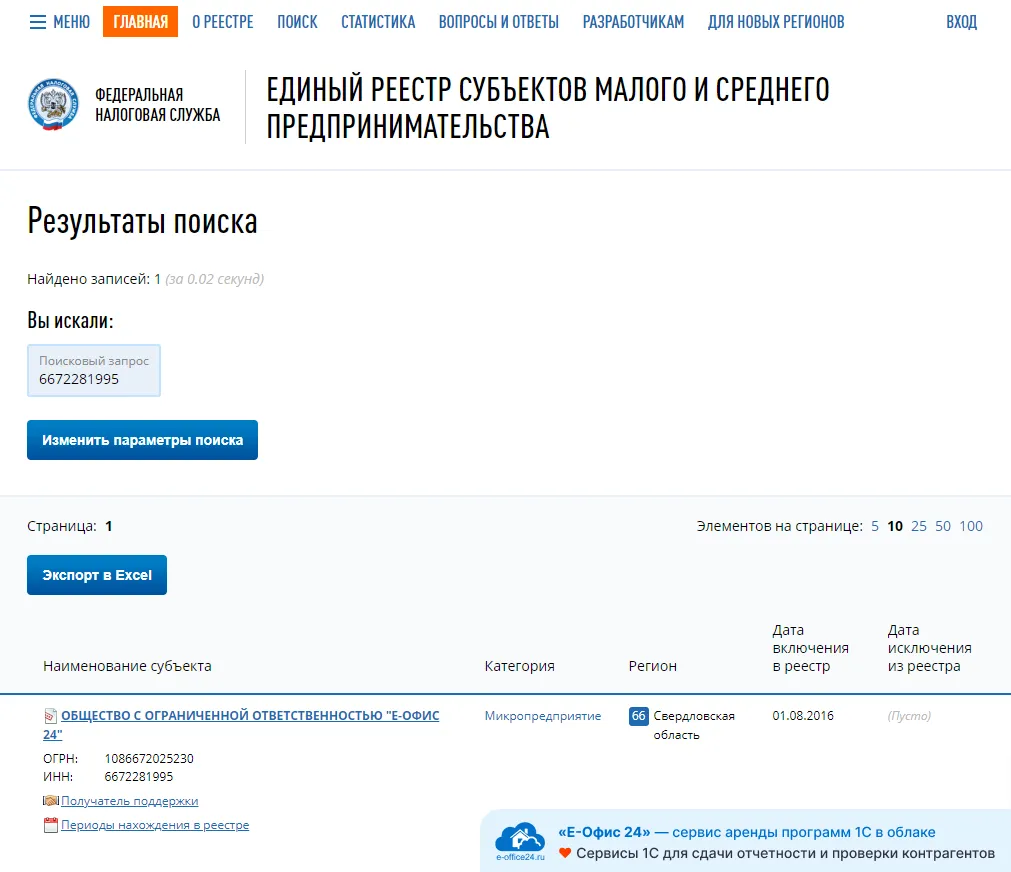
Task: Open the Периоды нахождения в реестре link
Action: tap(155, 826)
